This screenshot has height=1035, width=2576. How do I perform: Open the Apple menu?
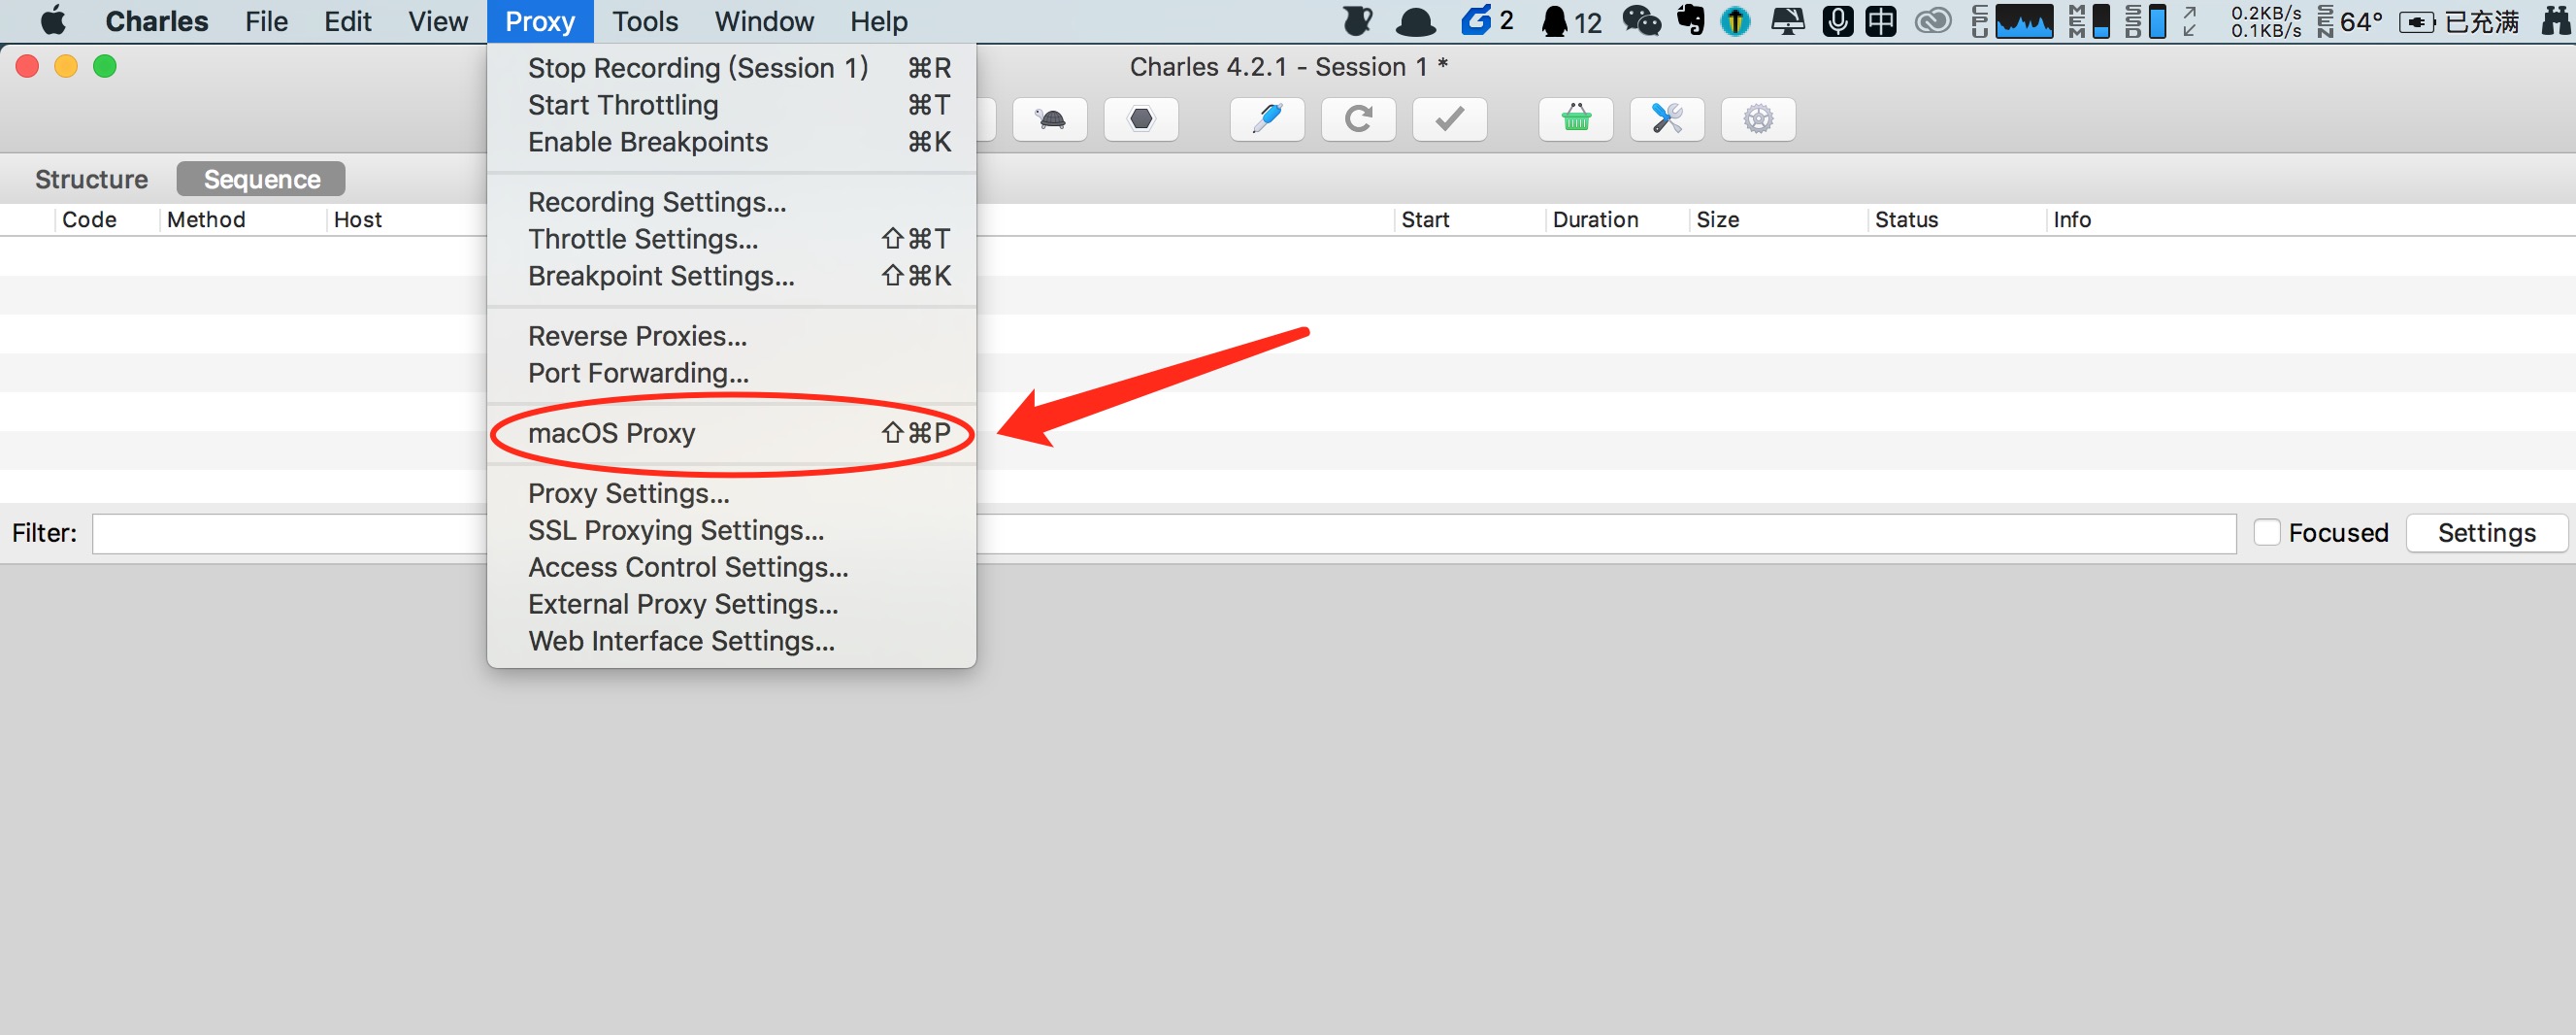(53, 21)
